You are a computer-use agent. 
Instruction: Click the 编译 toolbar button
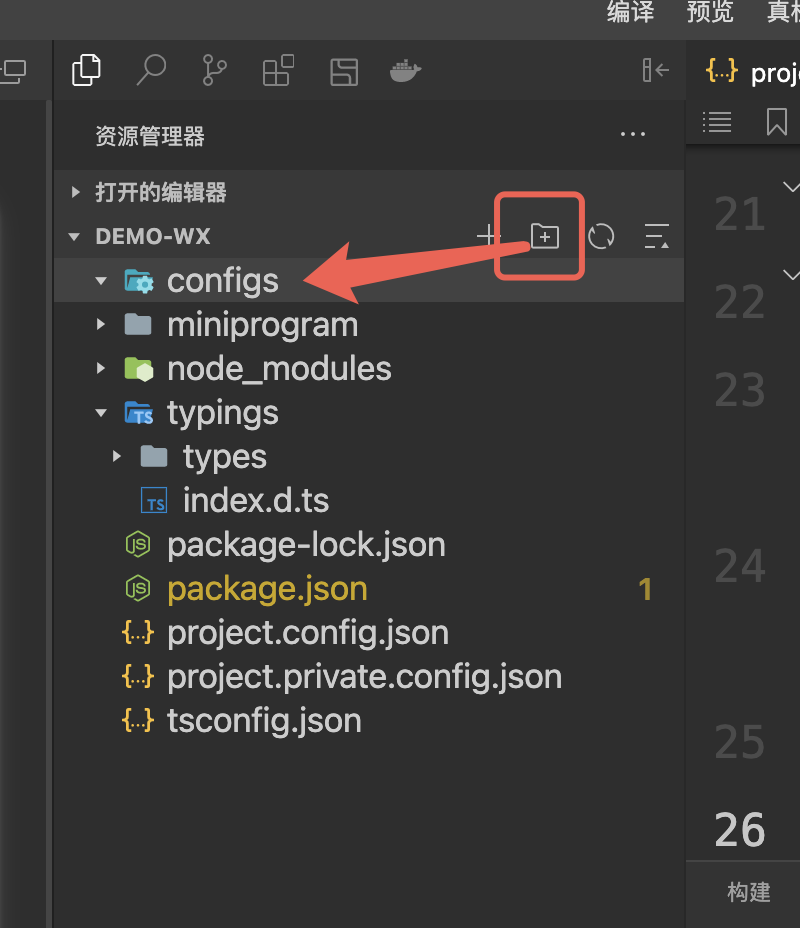click(630, 11)
